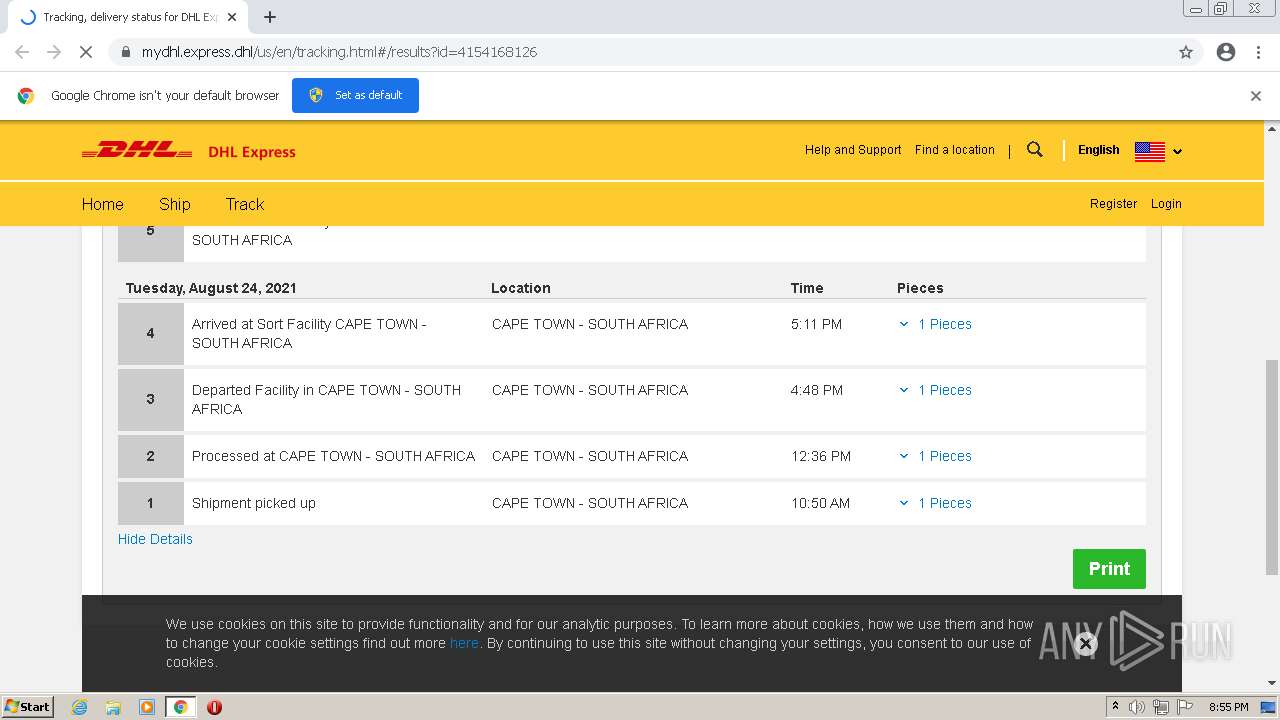Click the Location column header
1280x720 pixels.
coord(521,288)
